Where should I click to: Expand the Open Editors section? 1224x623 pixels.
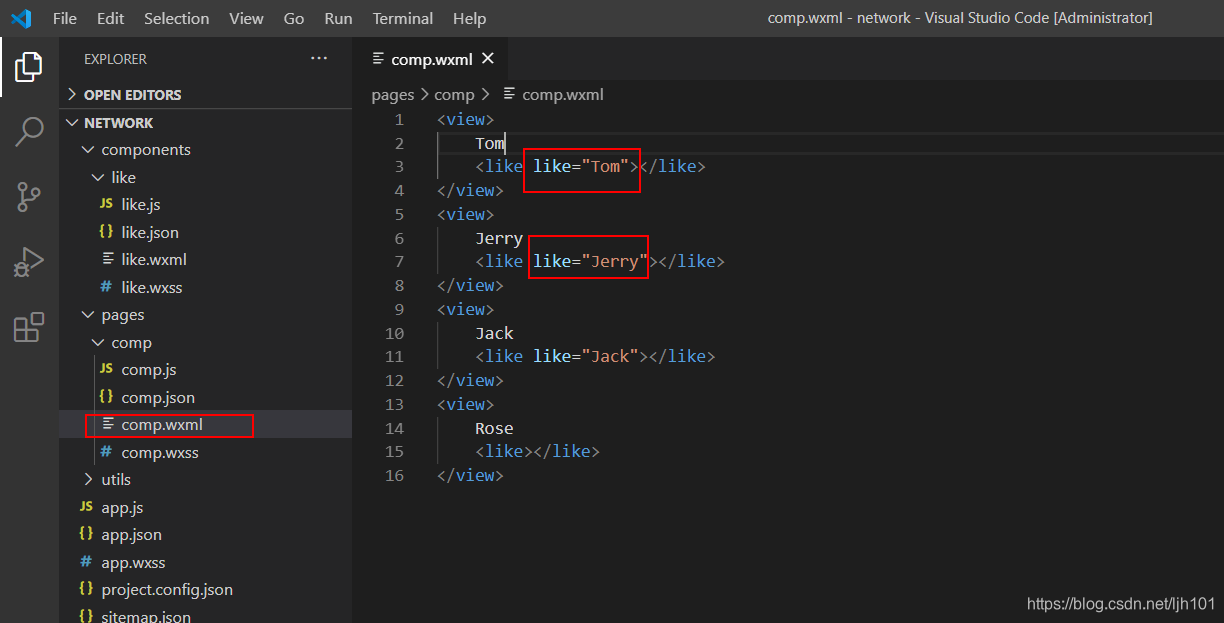71,94
